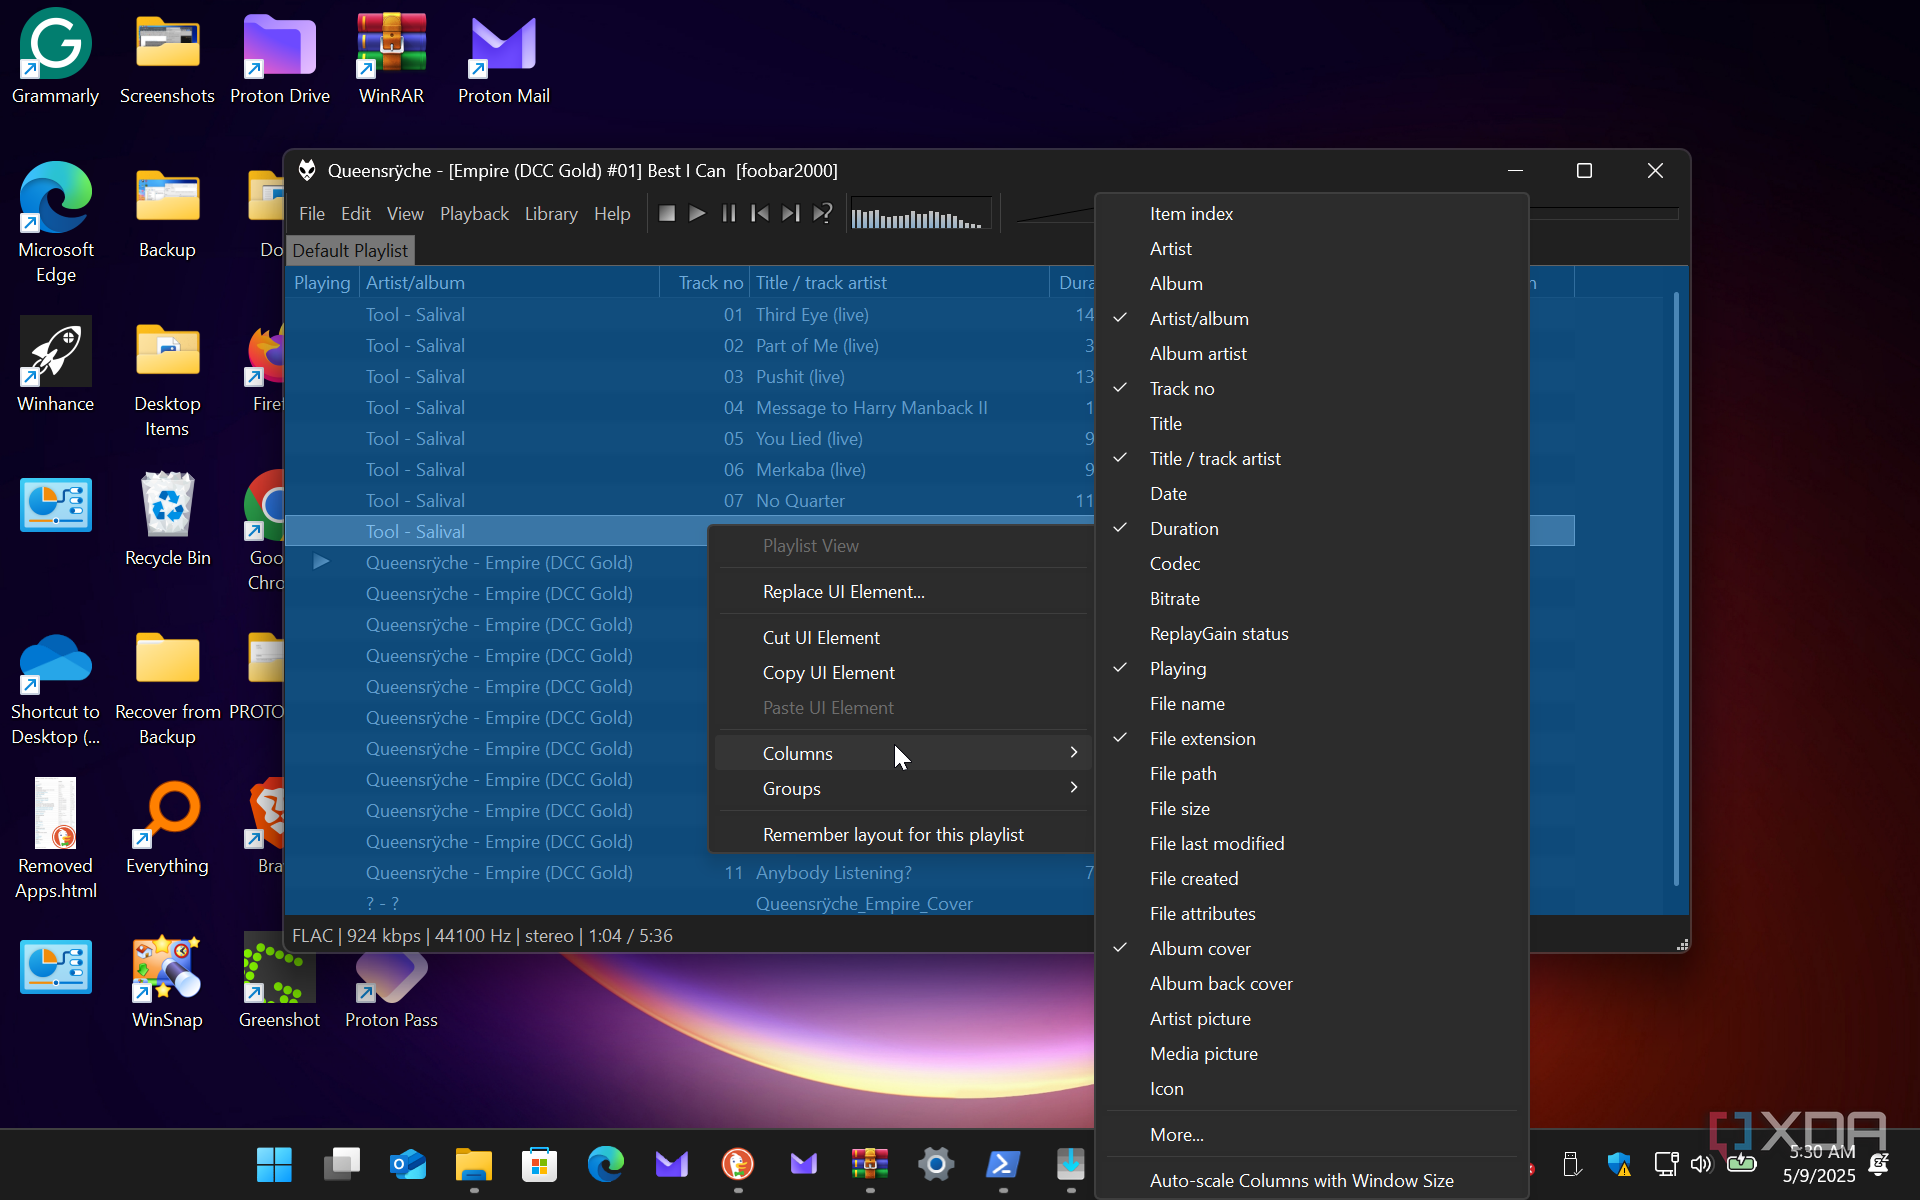Switch to the Default Playlist tab

pyautogui.click(x=350, y=250)
